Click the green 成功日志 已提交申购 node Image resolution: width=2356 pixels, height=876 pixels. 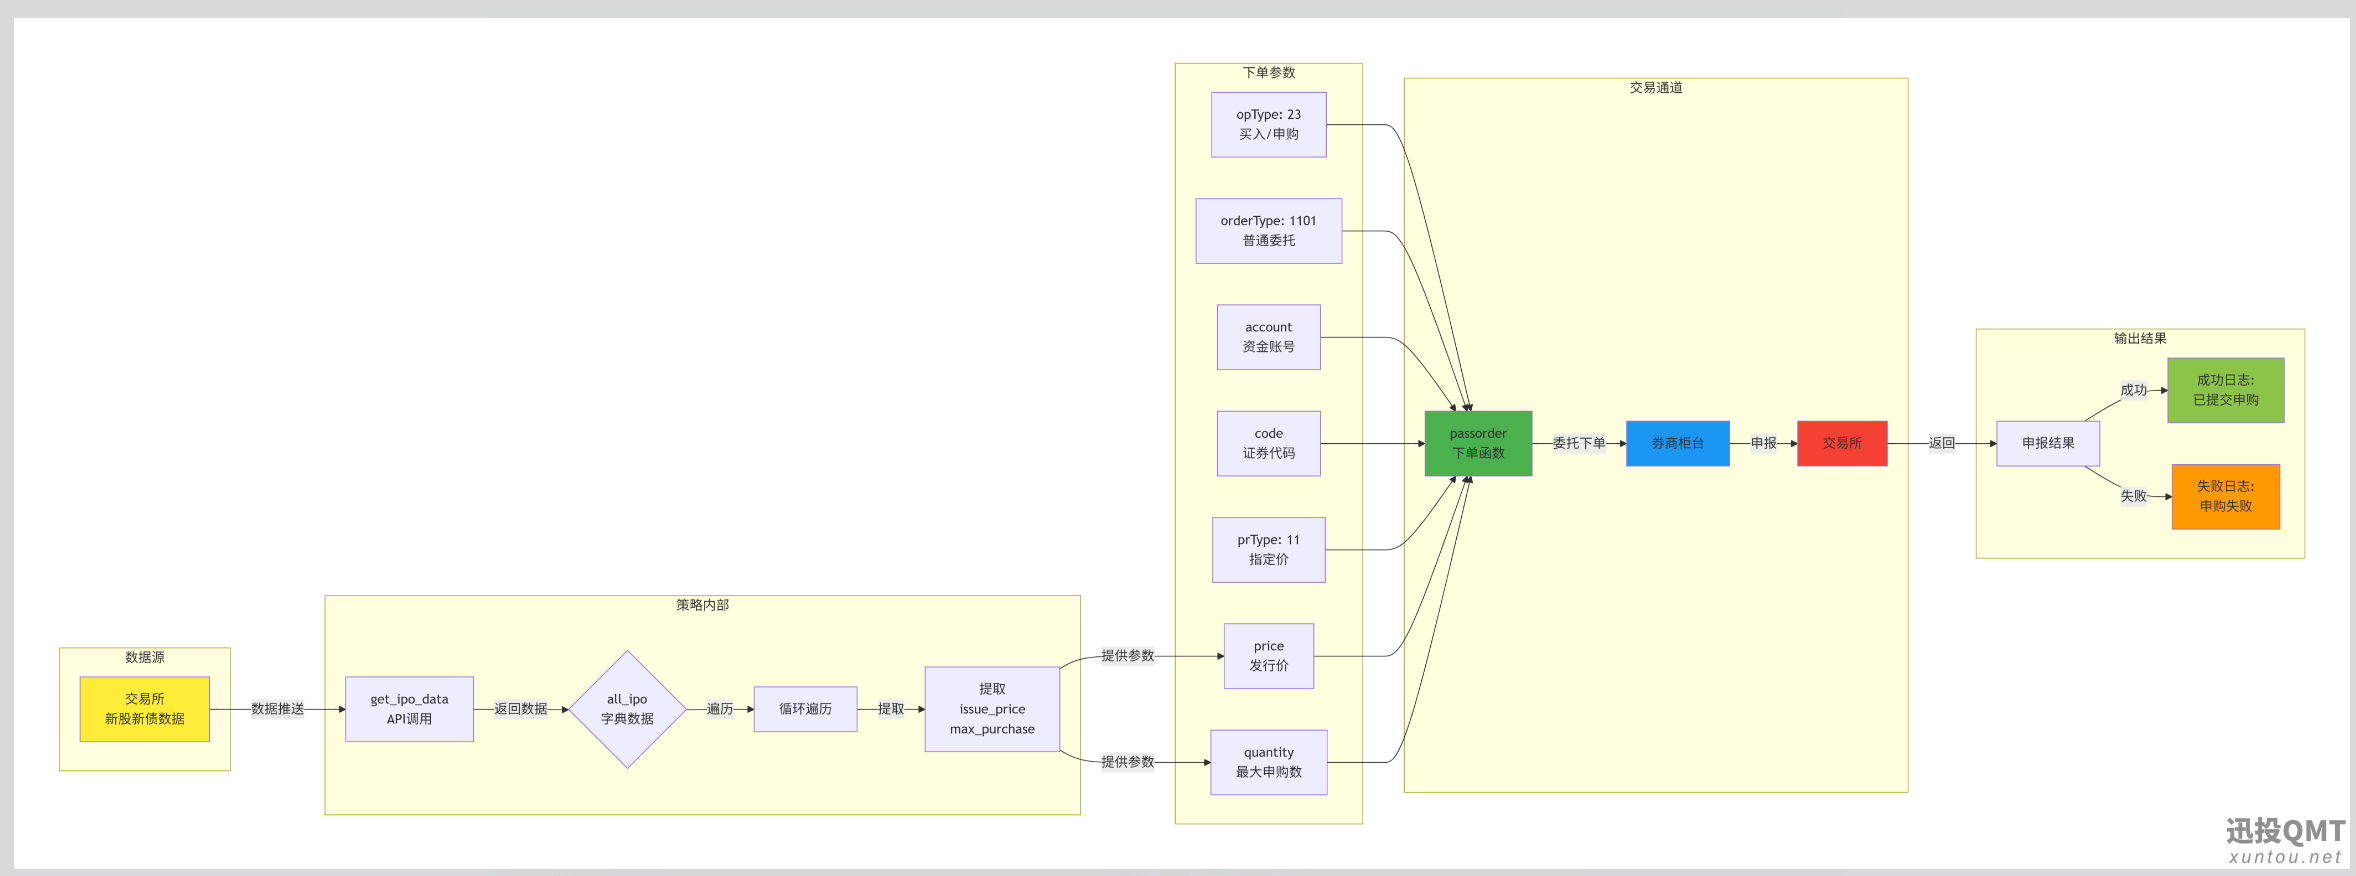2225,390
